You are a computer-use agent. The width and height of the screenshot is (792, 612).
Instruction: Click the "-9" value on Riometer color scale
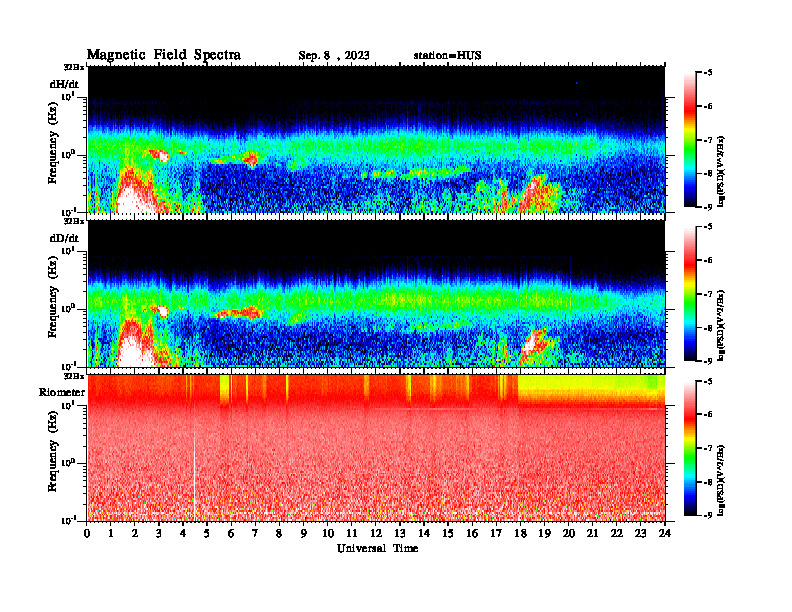click(x=707, y=515)
